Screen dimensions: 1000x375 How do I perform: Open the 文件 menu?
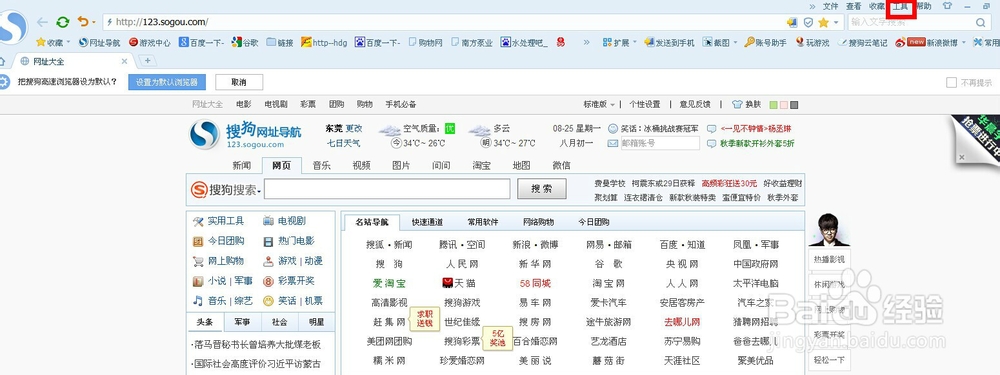pyautogui.click(x=830, y=6)
